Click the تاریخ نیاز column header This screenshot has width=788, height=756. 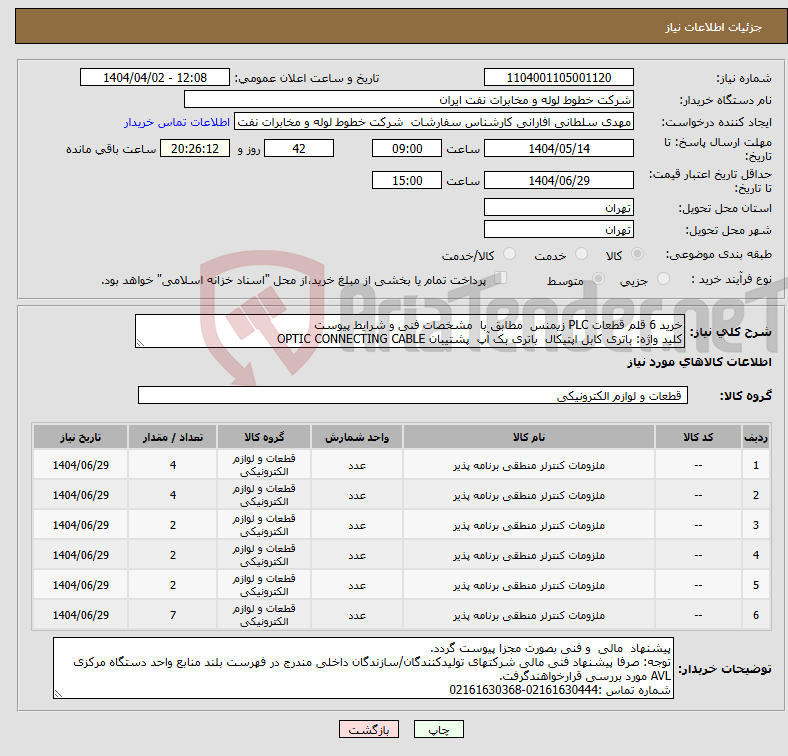tap(80, 437)
